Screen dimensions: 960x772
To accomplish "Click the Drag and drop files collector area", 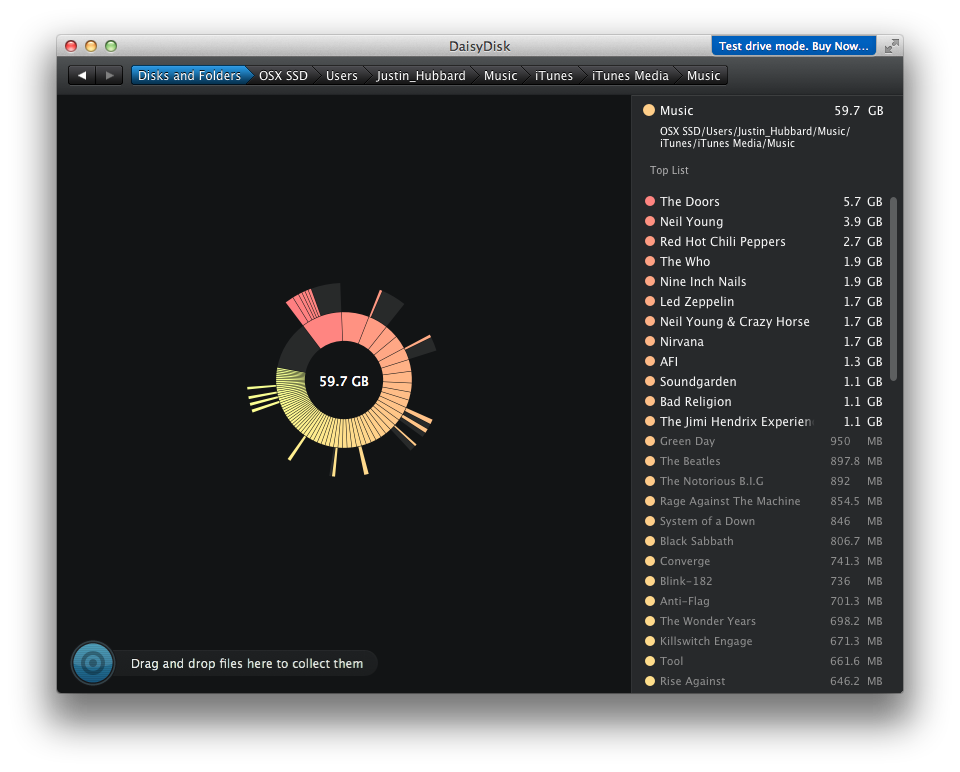I will tap(247, 663).
